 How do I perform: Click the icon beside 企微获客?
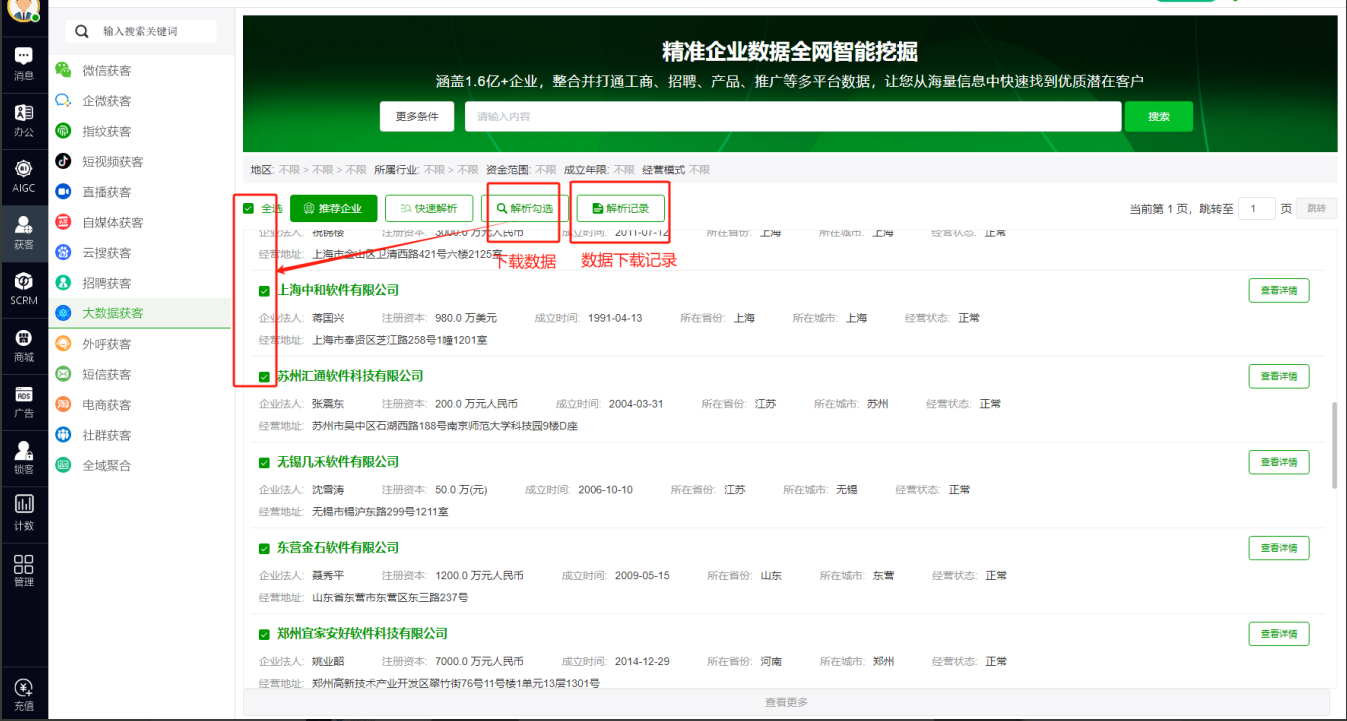tap(63, 101)
